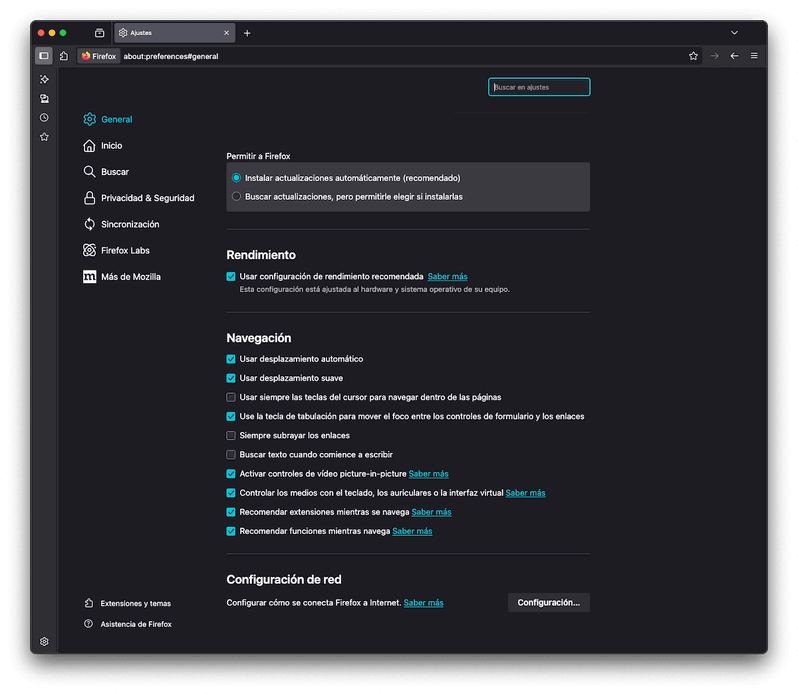The height and width of the screenshot is (694, 798).
Task: Open Saber más link for rendimiento
Action: pyautogui.click(x=447, y=277)
